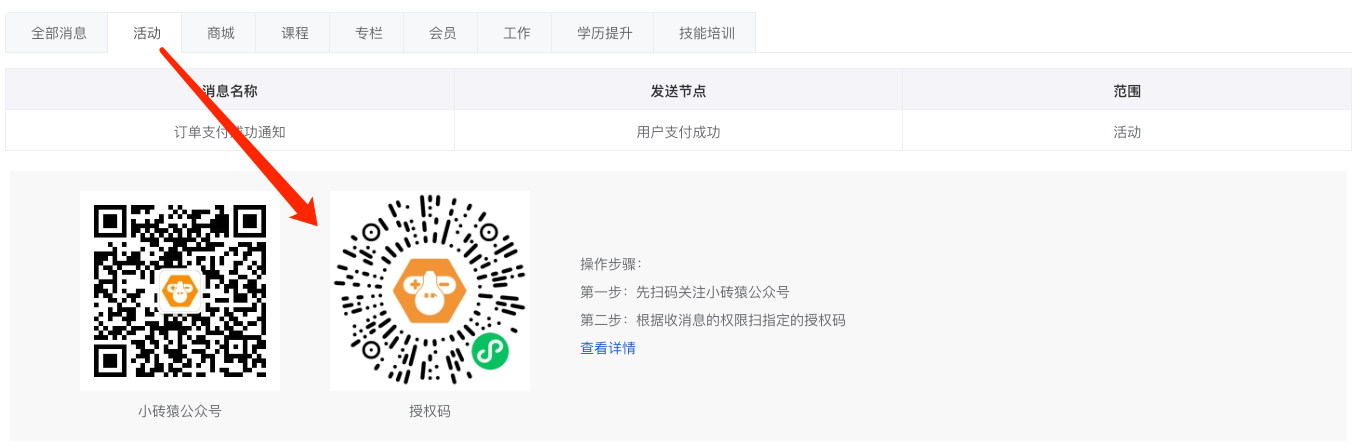Click the 第一步：先扫码关注小砖猿公众号 text
Viewport: 1354px width, 448px height.
tap(685, 292)
